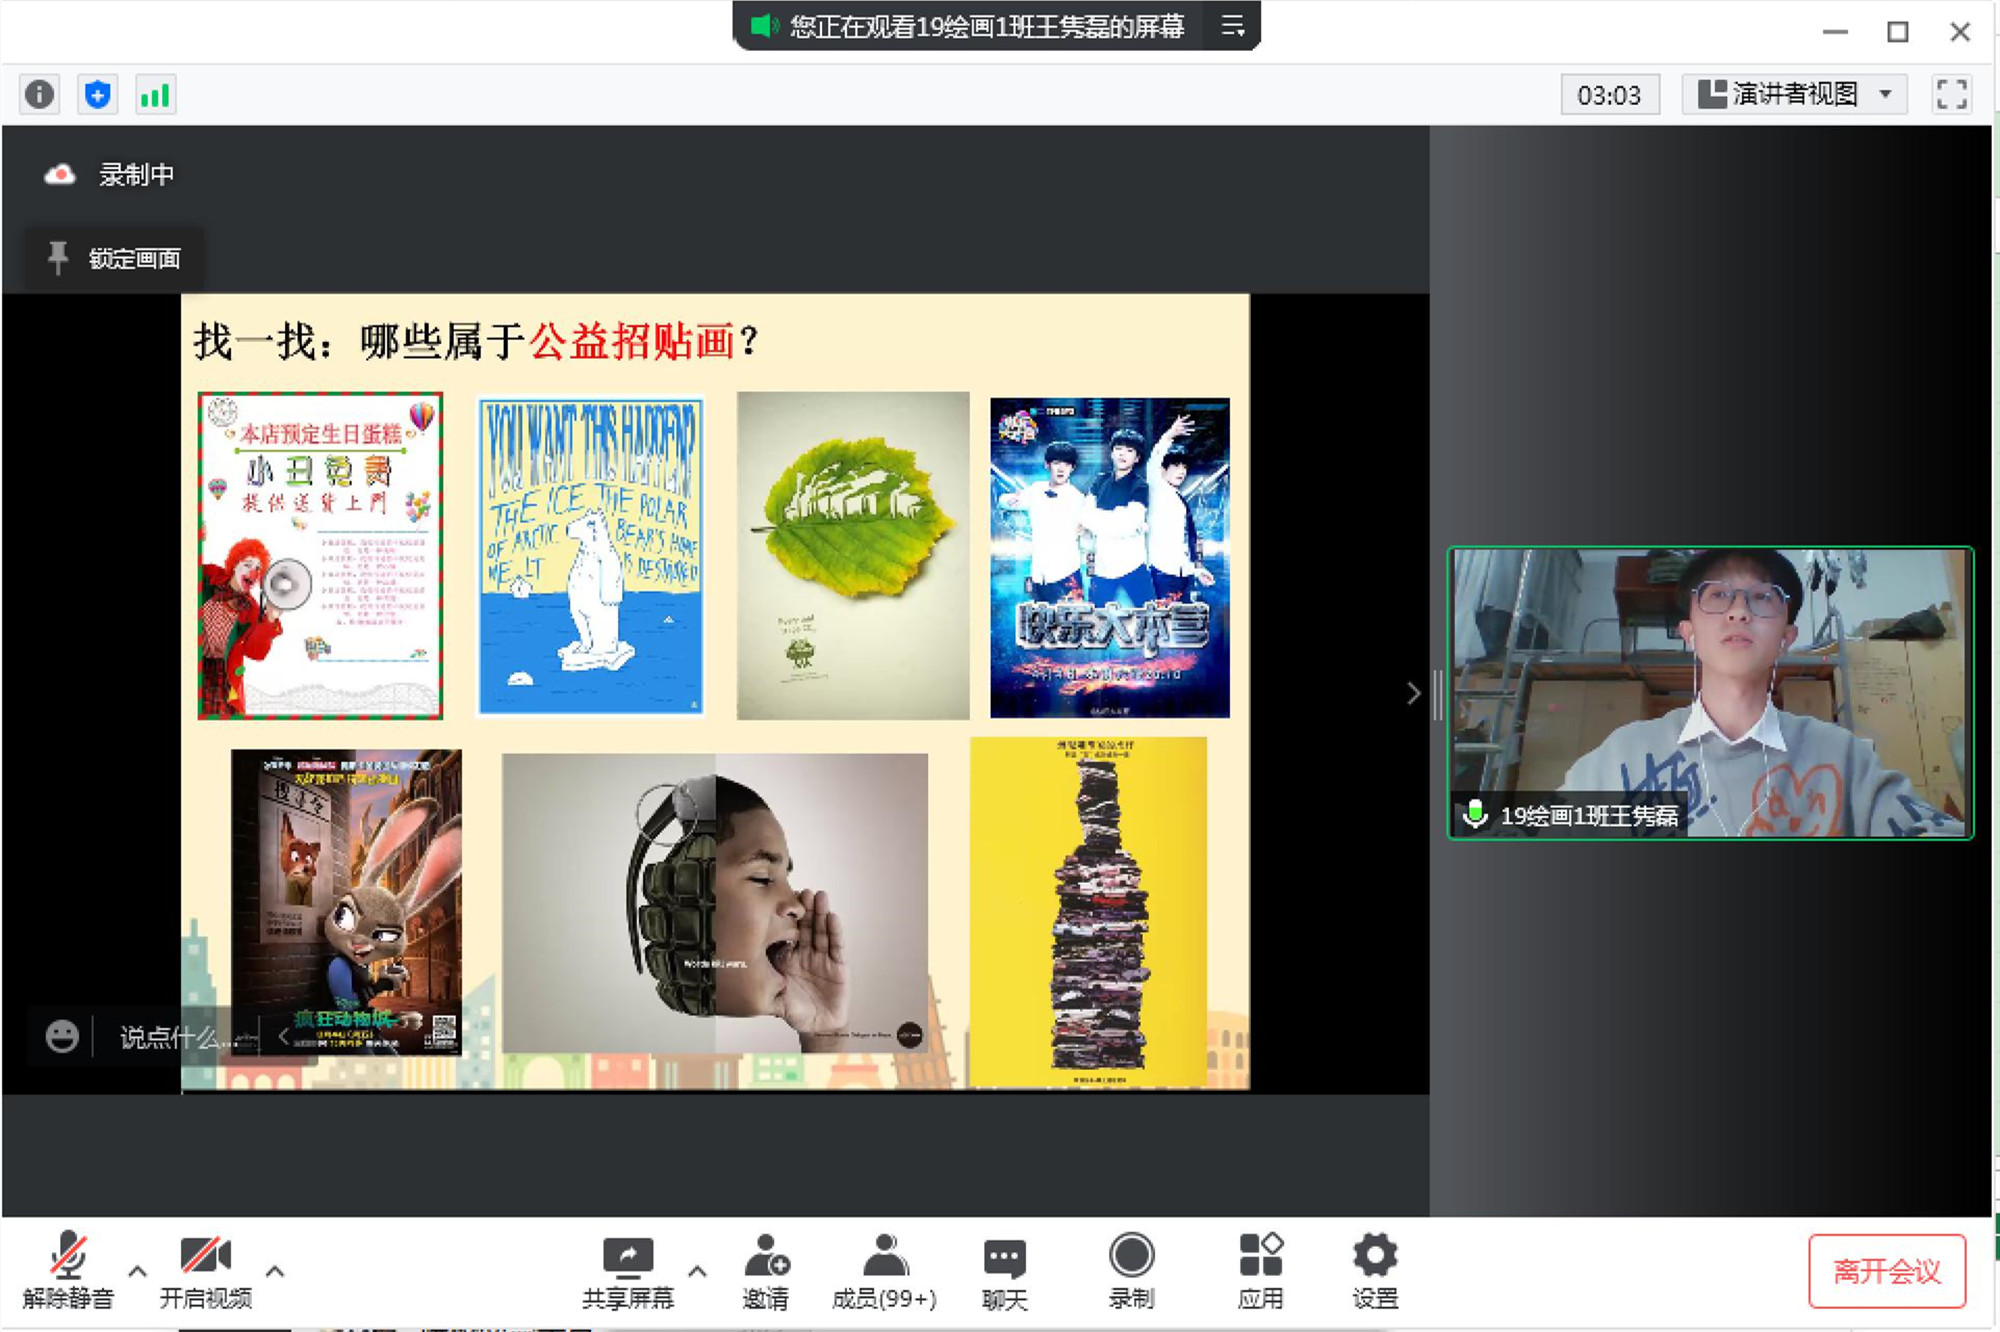Check network signal status bars
The height and width of the screenshot is (1332, 2000).
(x=155, y=95)
